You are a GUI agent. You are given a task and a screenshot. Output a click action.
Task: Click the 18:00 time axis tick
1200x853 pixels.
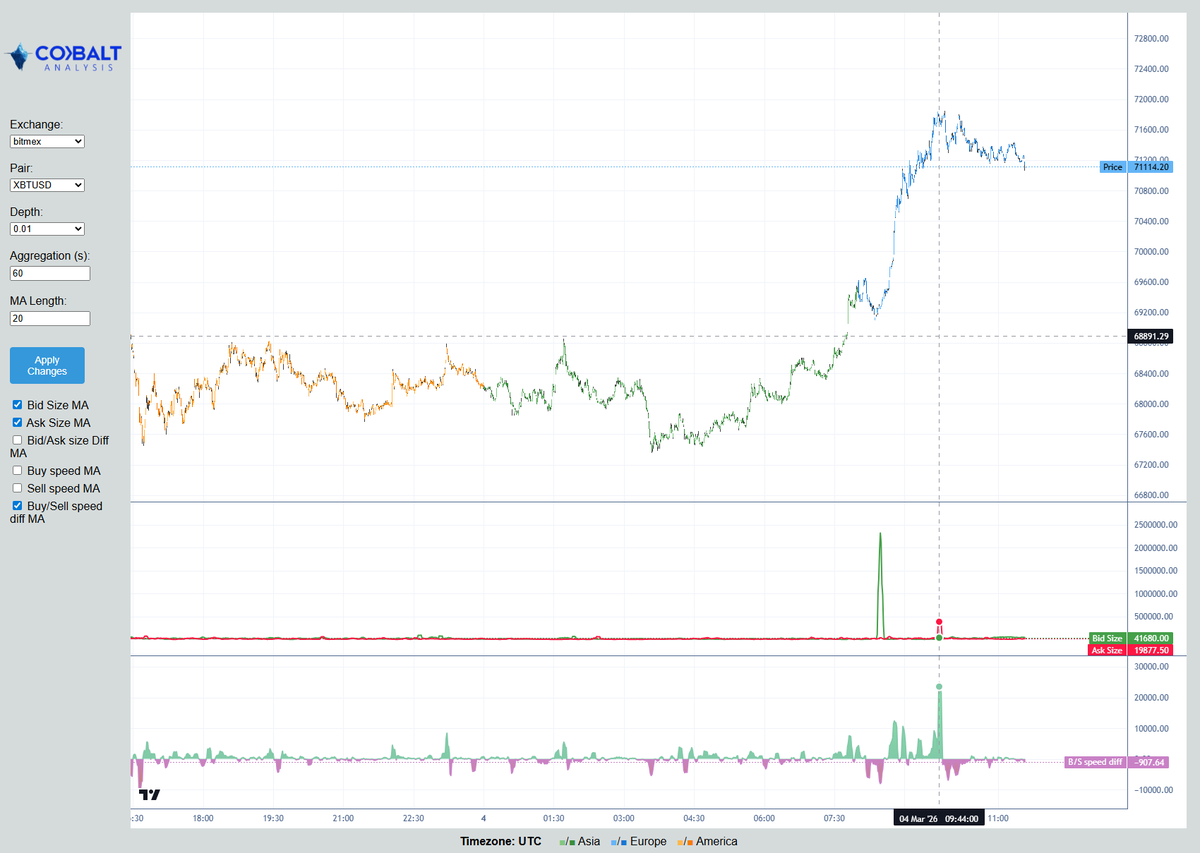point(203,818)
